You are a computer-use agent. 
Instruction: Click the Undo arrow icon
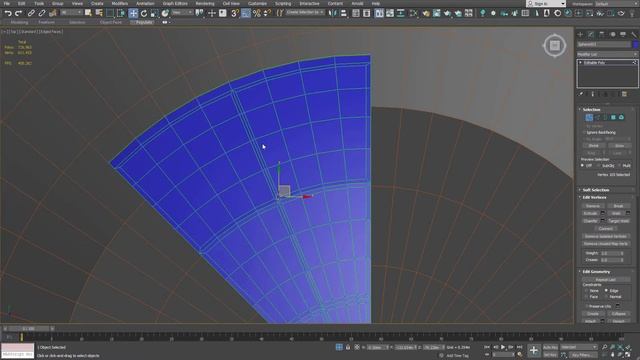click(8, 13)
